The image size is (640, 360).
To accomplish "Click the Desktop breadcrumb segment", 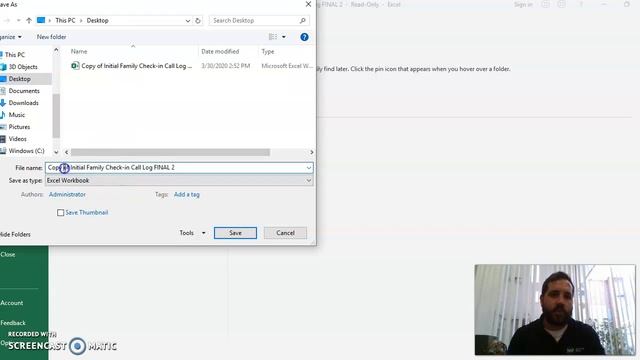I will click(98, 20).
